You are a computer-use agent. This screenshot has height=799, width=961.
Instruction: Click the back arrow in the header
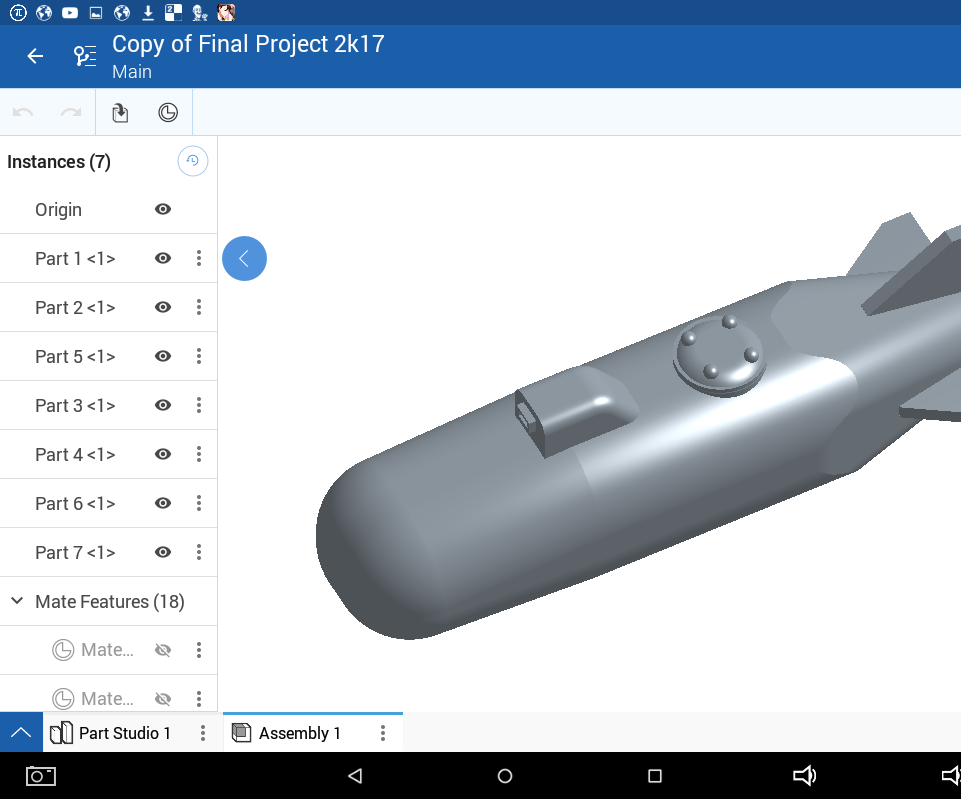34,56
